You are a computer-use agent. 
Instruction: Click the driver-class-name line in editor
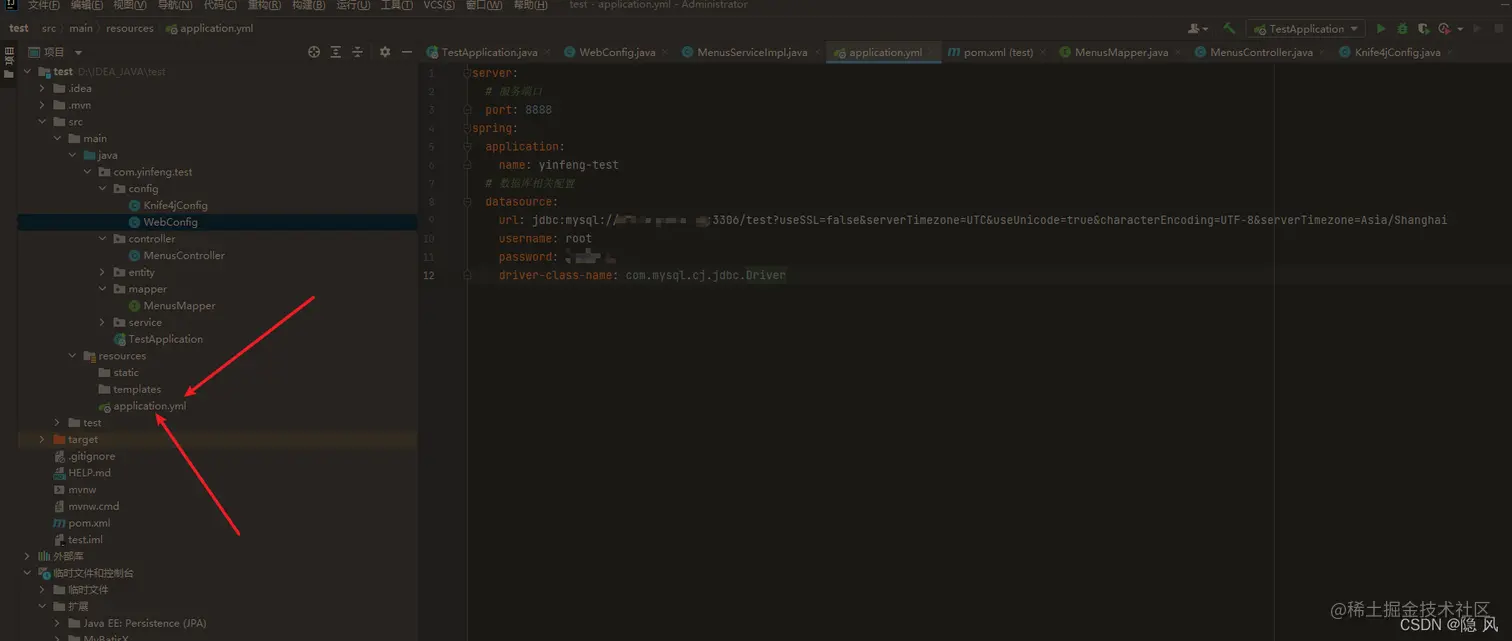tap(642, 275)
